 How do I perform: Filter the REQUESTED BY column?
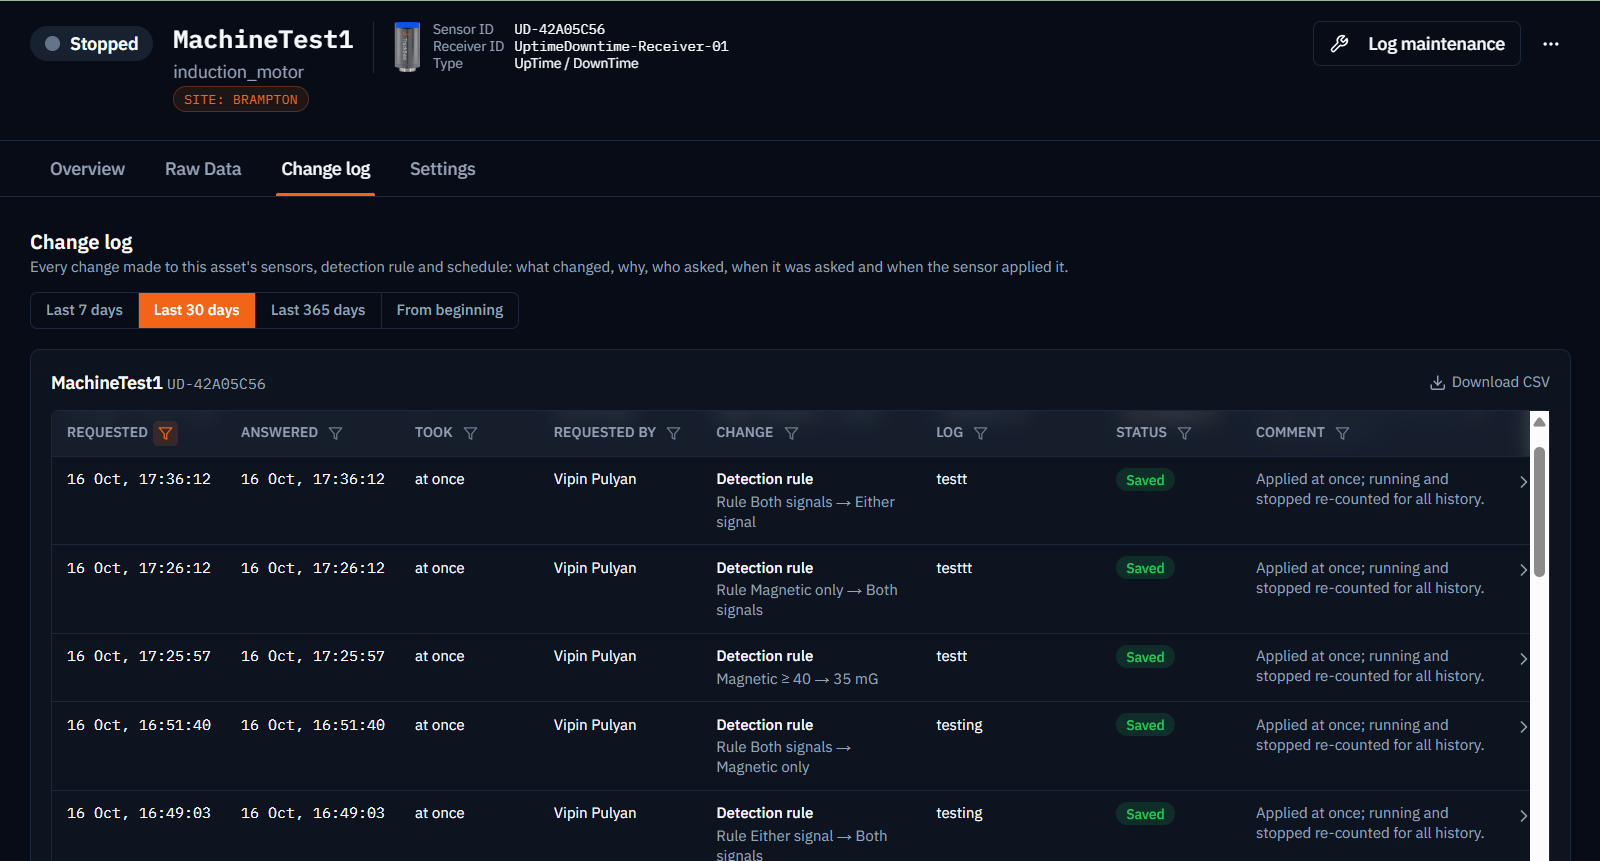(674, 433)
